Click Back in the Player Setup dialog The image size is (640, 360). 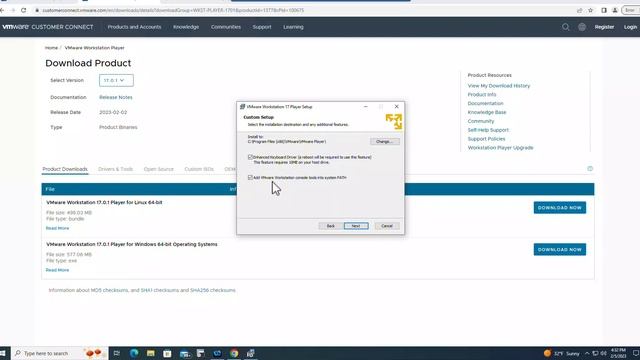pos(331,226)
